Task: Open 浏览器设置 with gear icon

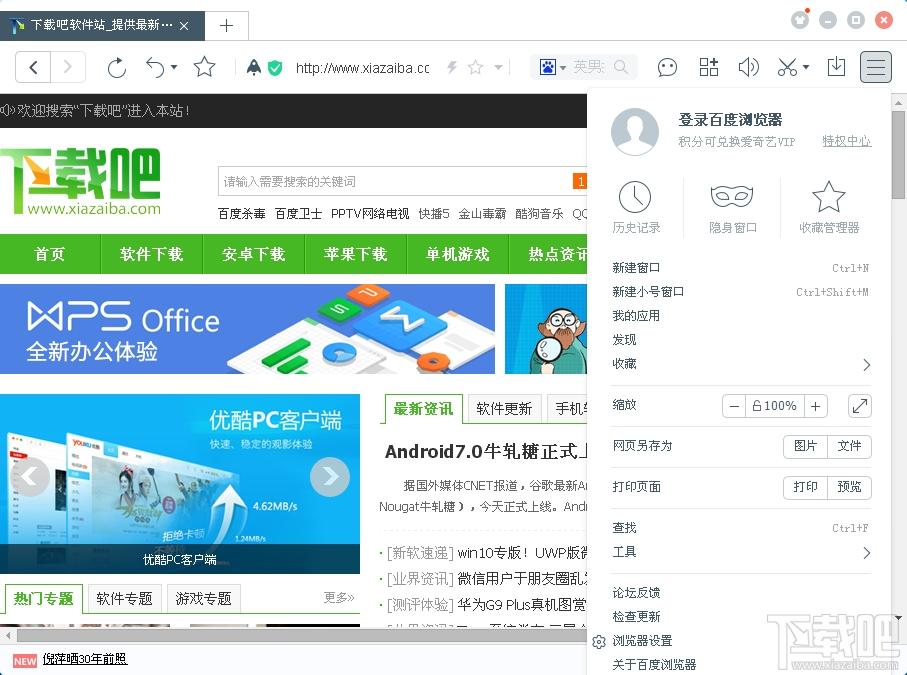Action: 633,641
